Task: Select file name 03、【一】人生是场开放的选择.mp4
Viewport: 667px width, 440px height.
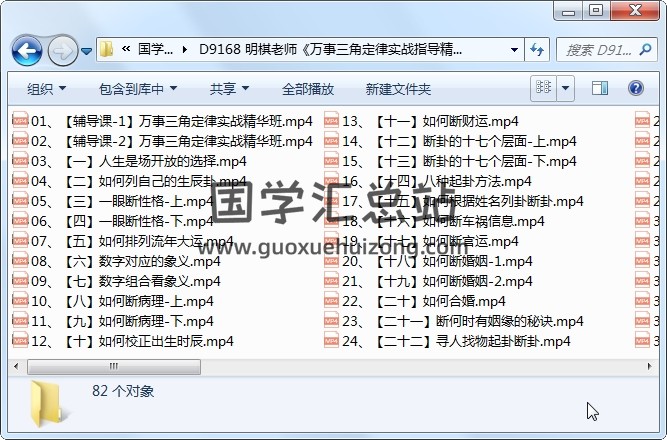Action: 139,161
